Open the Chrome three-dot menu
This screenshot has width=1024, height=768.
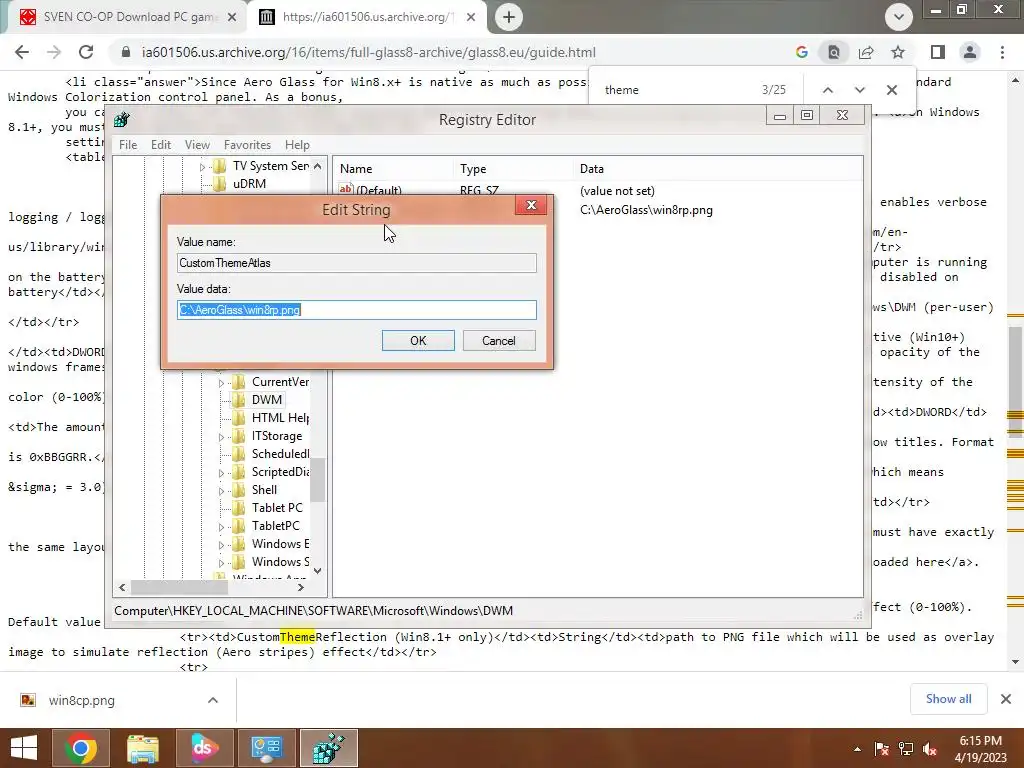1002,52
